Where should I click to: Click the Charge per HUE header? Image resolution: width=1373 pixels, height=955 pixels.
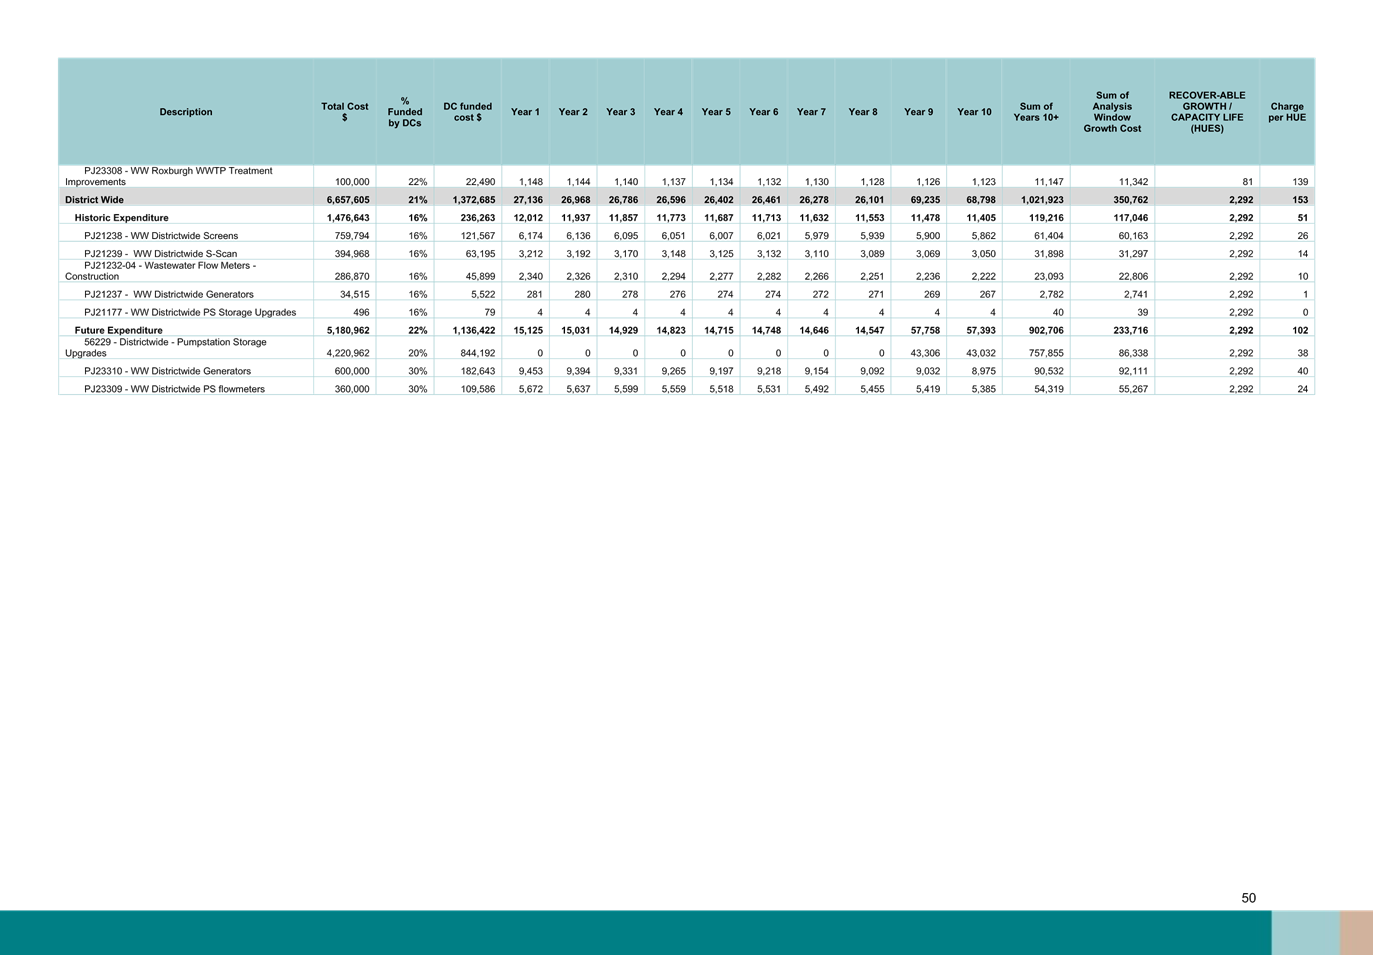click(x=1287, y=112)
